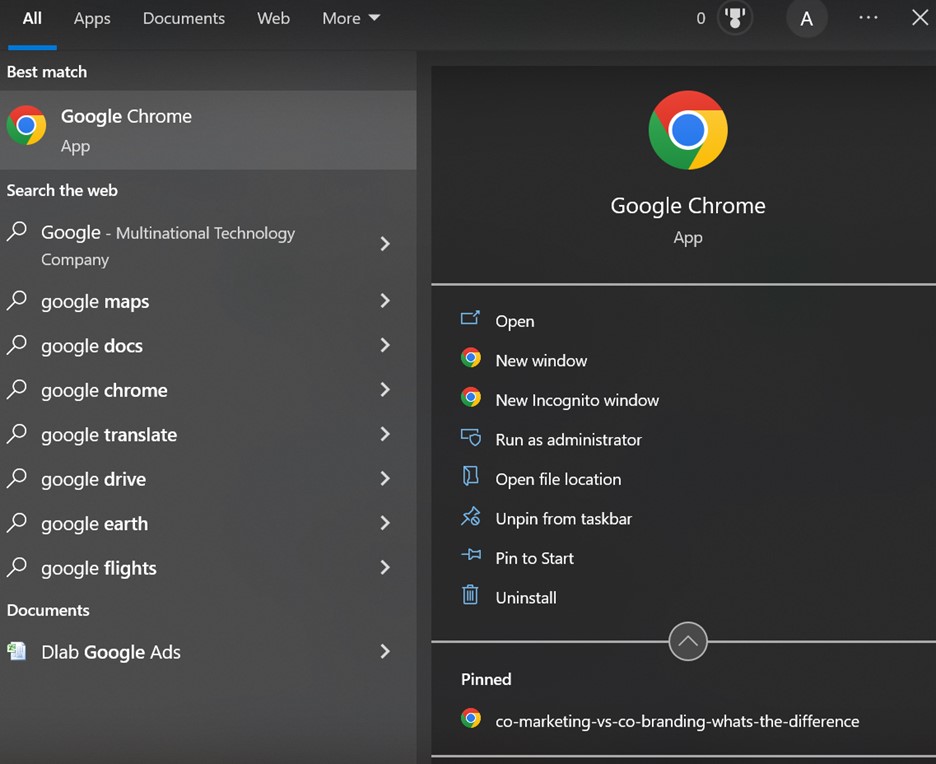Expand the More filter dropdown
The width and height of the screenshot is (936, 764).
[351, 18]
